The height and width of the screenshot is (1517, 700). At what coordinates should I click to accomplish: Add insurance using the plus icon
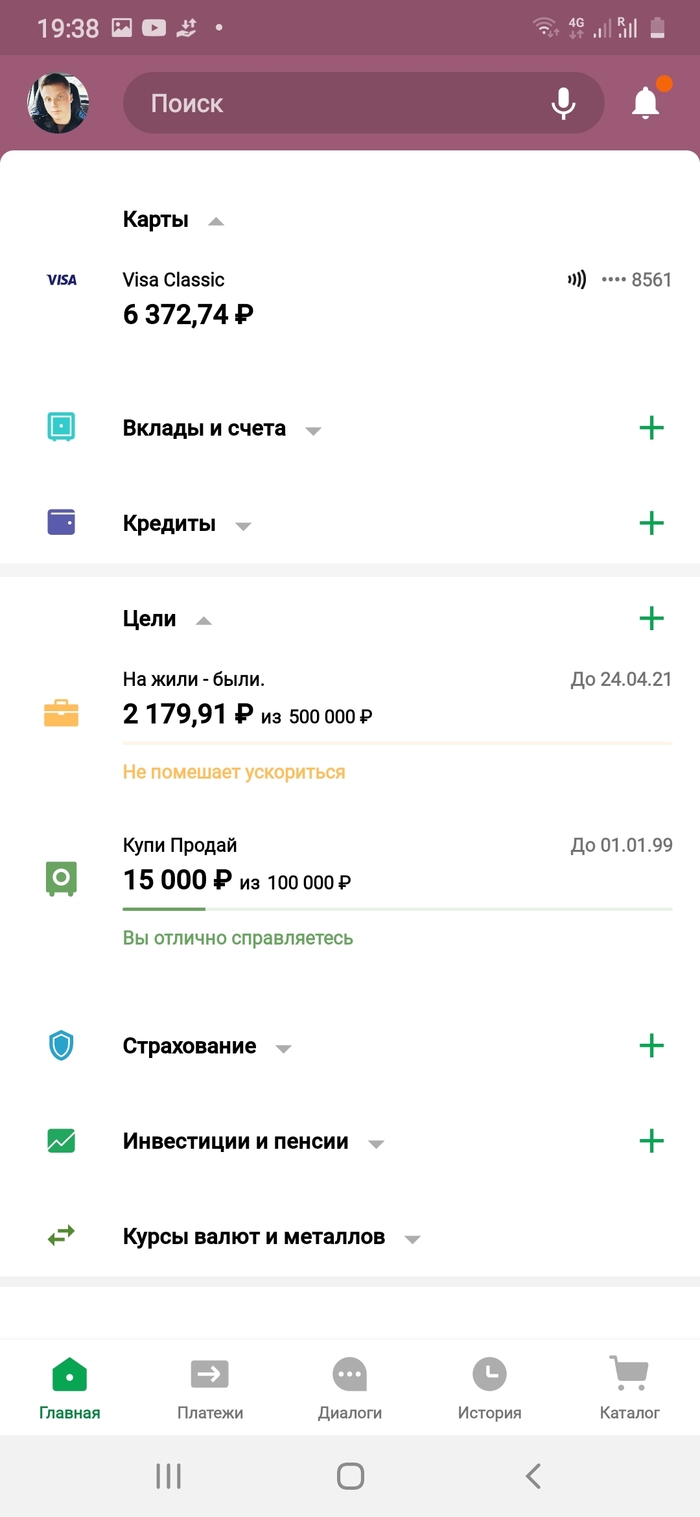651,1046
